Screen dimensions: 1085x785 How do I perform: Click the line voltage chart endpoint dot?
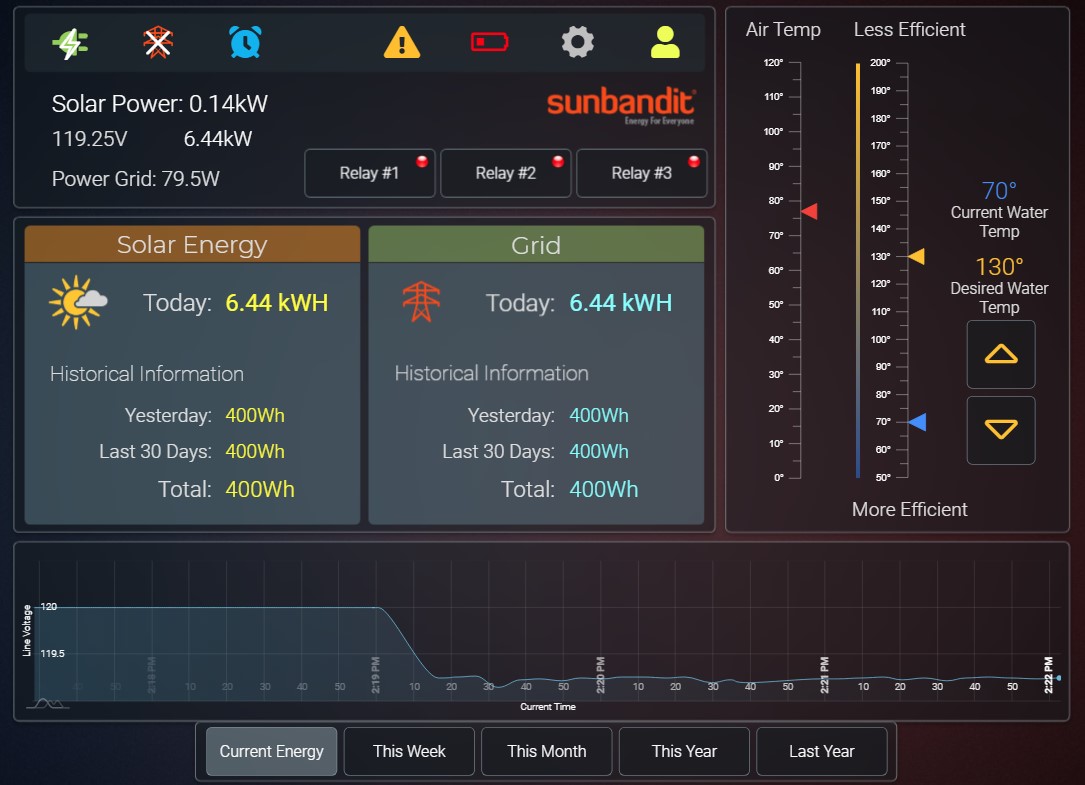click(x=1059, y=678)
